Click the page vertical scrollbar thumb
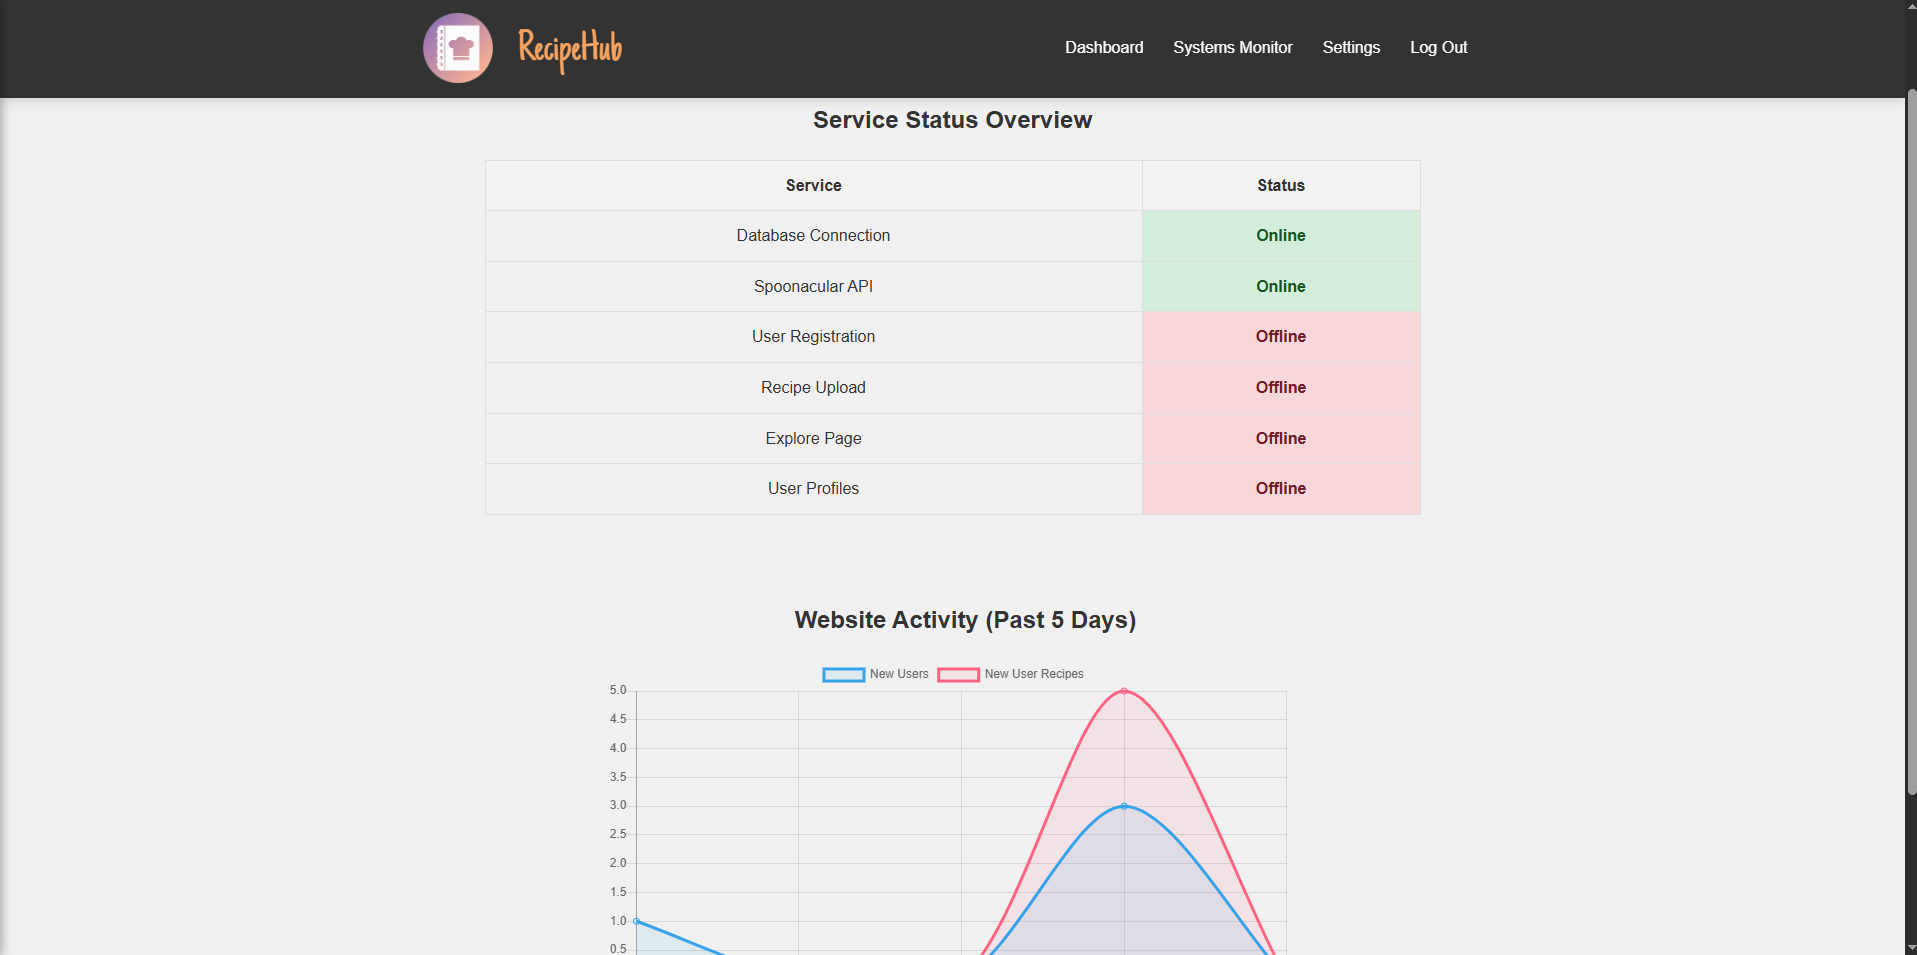The height and width of the screenshot is (955, 1917). click(x=1911, y=442)
